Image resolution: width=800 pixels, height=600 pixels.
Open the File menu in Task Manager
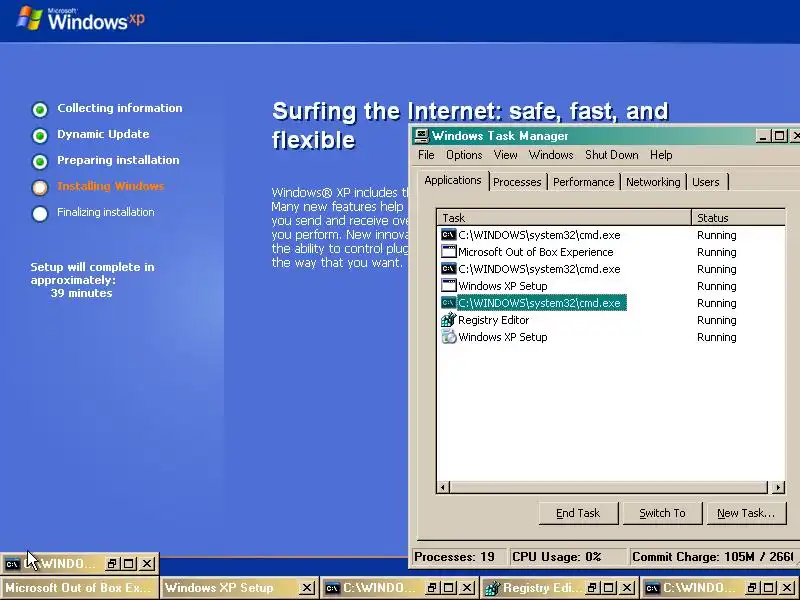(426, 155)
